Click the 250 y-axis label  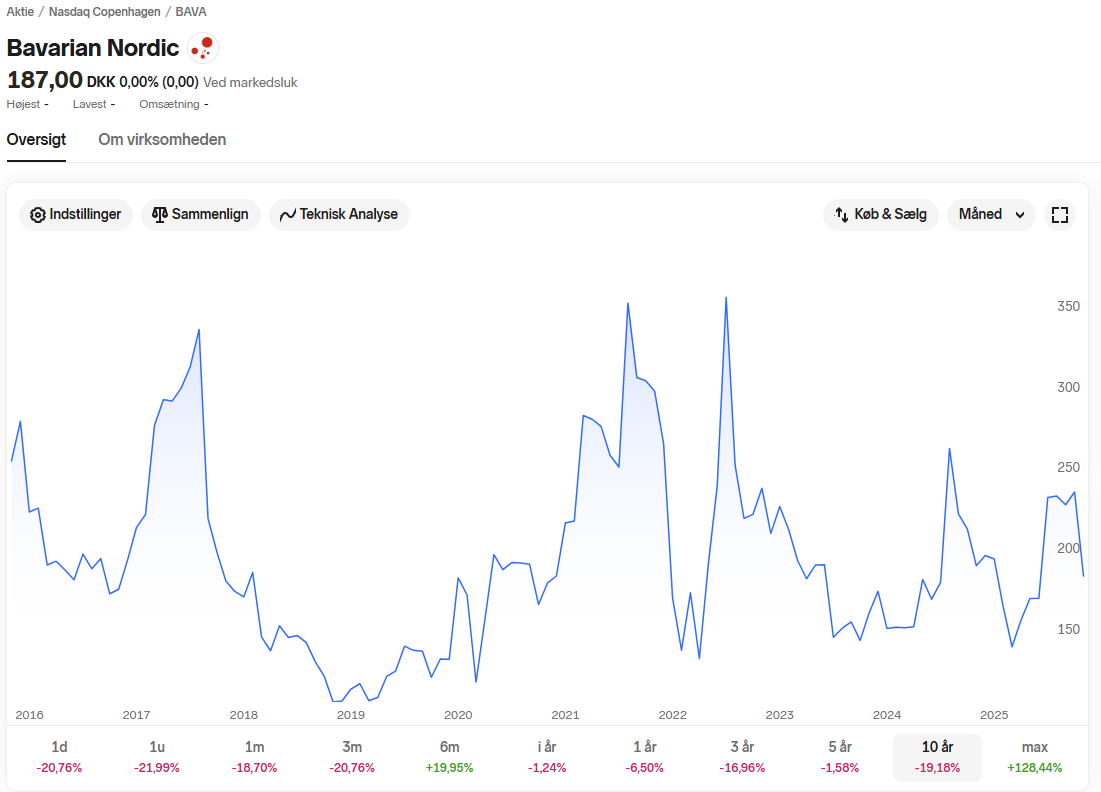coord(1068,467)
